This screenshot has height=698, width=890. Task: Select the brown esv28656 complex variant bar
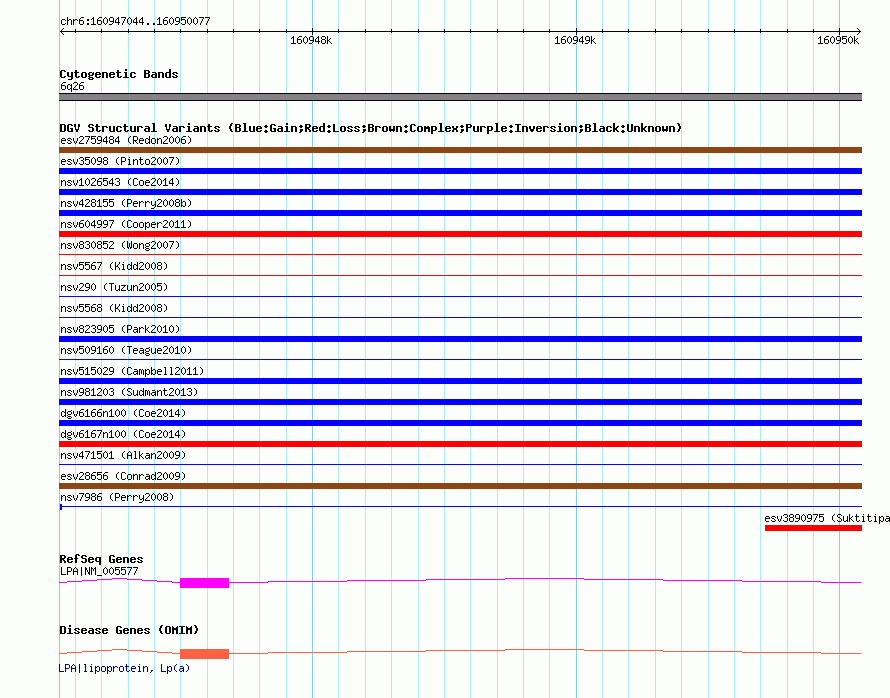point(460,486)
